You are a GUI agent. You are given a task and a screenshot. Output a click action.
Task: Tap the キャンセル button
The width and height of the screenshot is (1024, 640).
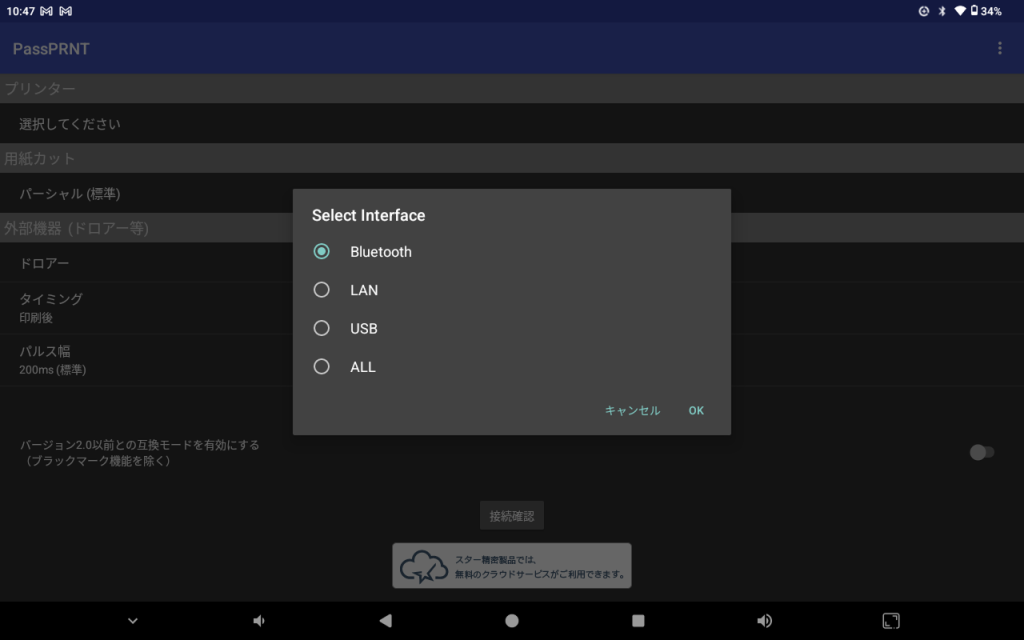click(632, 411)
